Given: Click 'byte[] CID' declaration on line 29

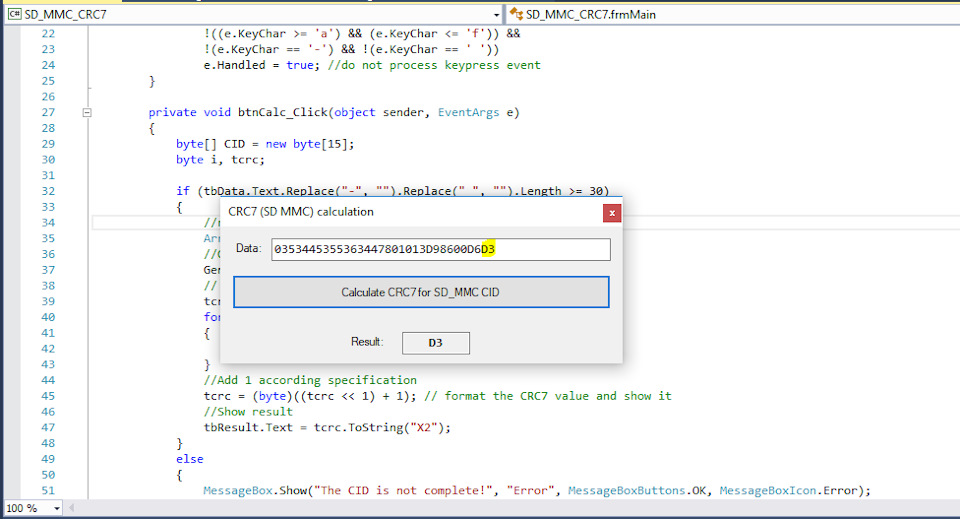Looking at the screenshot, I should coord(211,144).
